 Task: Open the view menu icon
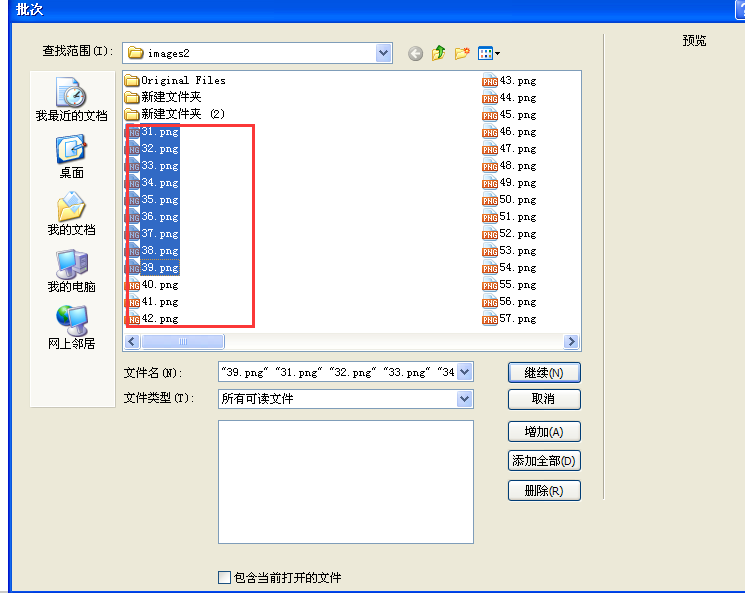point(489,53)
